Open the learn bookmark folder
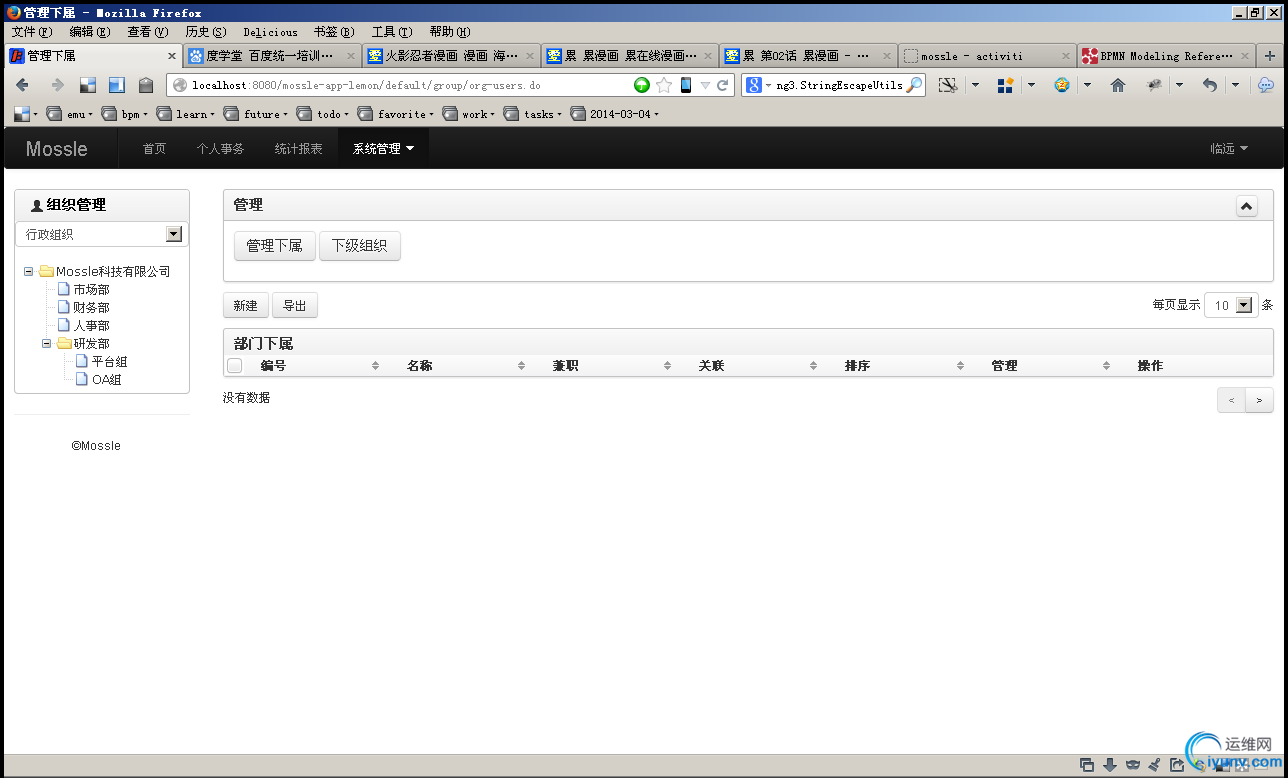This screenshot has height=778, width=1288. [186, 114]
